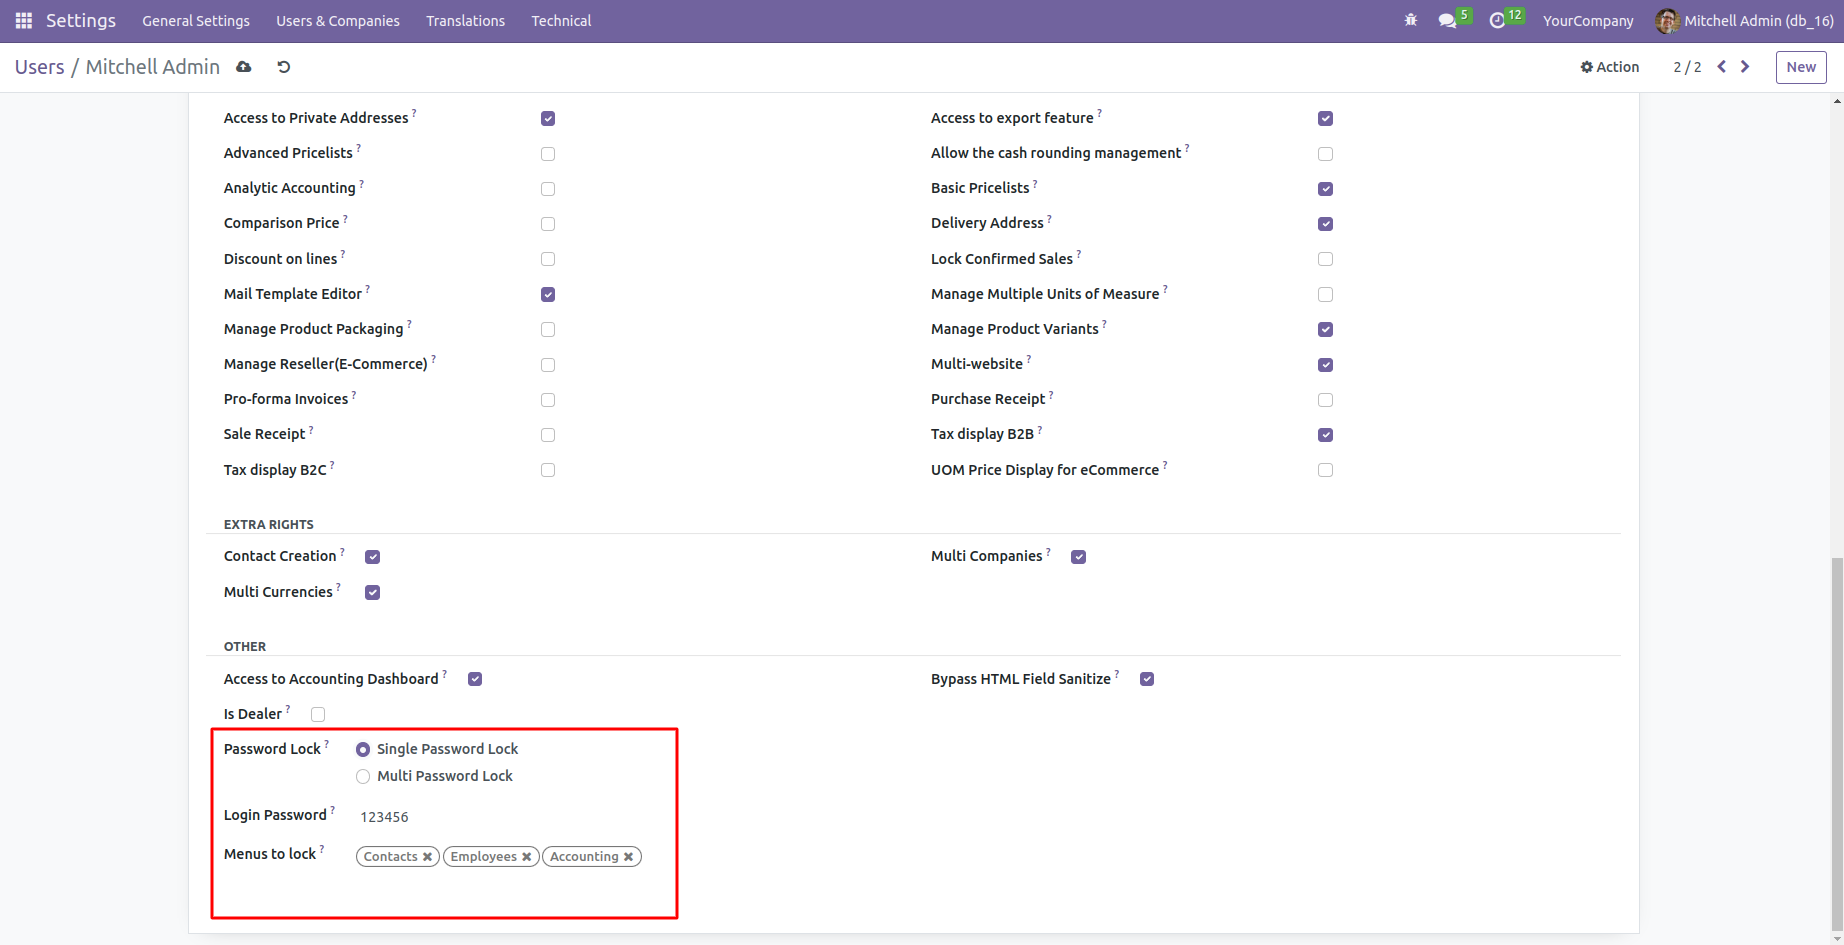
Task: Save the record manually via cloud icon
Action: click(x=244, y=67)
